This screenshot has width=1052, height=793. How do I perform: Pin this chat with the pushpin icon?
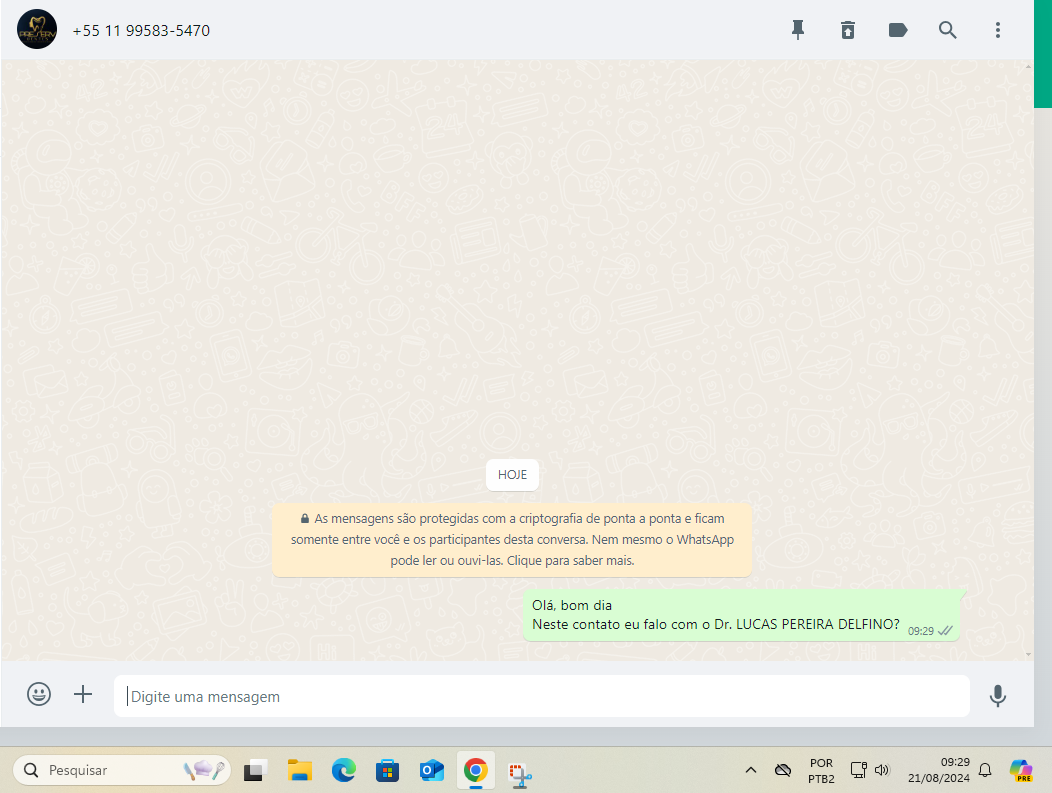(798, 30)
